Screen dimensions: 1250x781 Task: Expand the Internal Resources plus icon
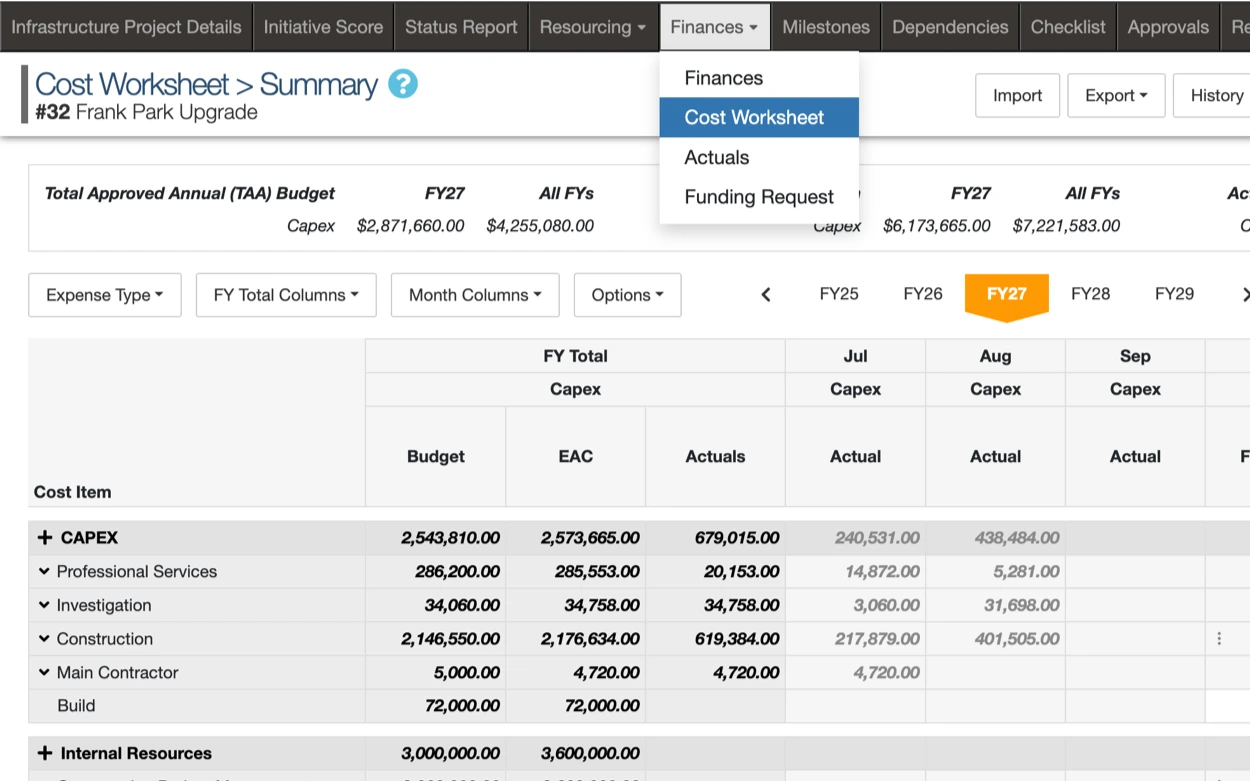44,753
